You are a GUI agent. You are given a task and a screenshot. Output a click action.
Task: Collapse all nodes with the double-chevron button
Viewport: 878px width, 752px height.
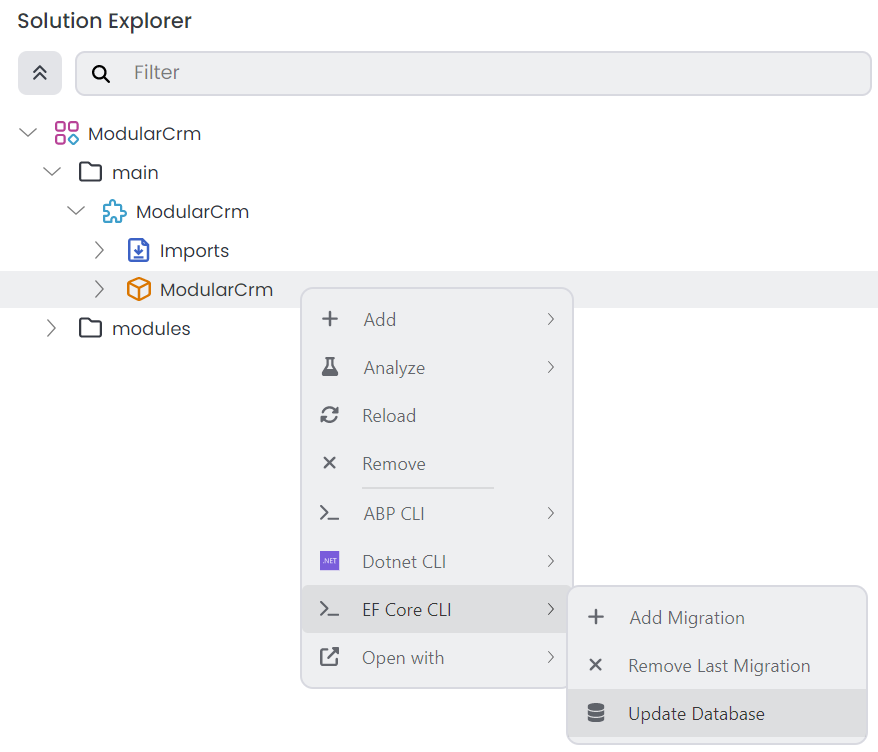point(40,73)
